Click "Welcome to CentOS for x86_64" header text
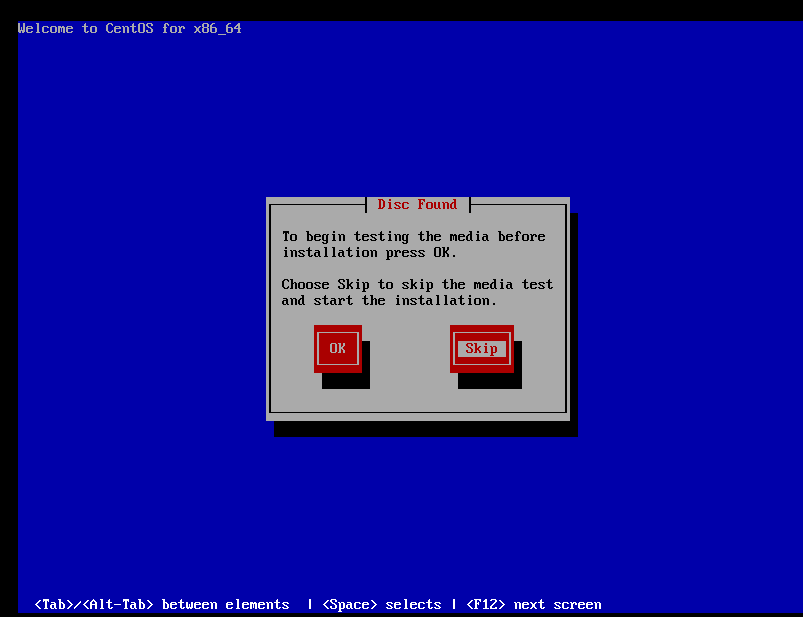803x617 pixels. coord(130,29)
